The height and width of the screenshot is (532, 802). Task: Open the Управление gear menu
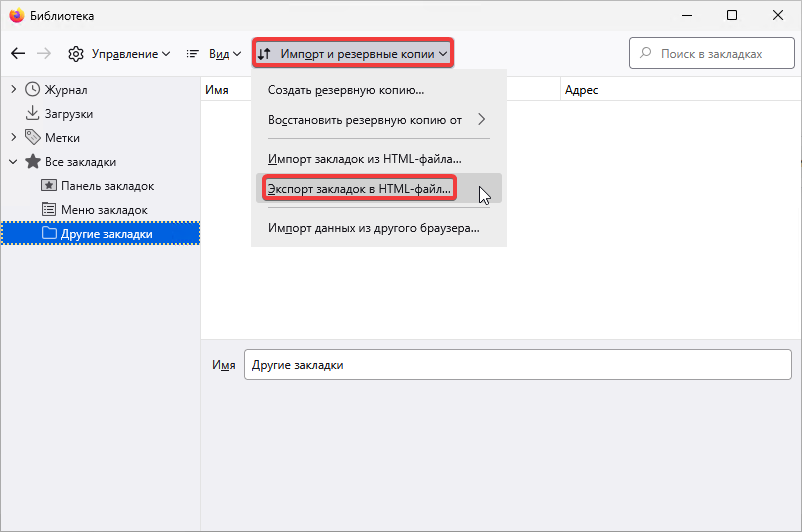click(119, 53)
